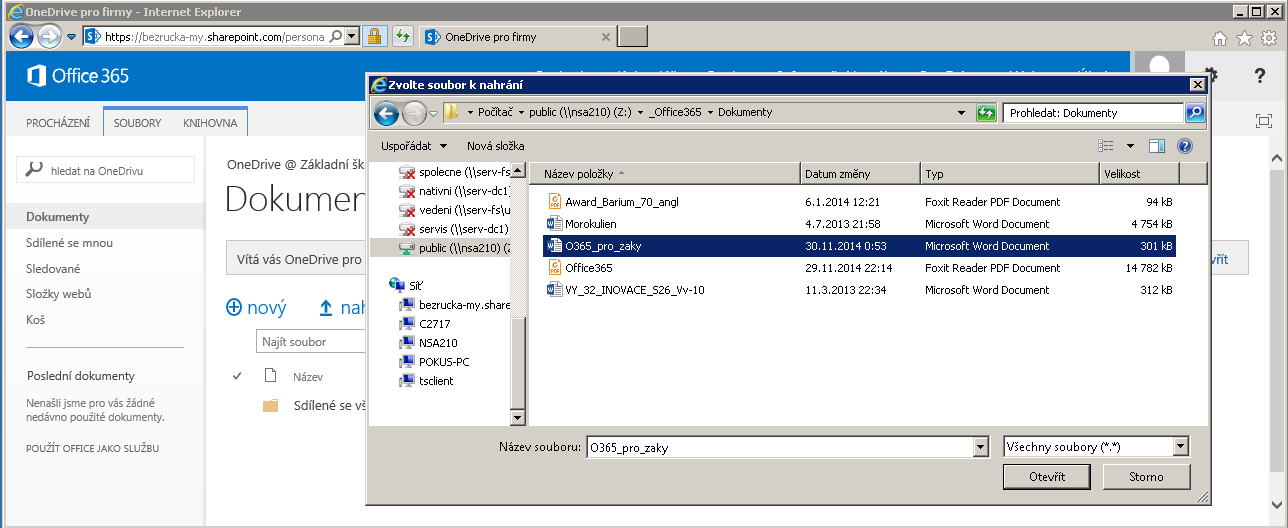This screenshot has width=1288, height=528.
Task: Show the preview pane in dialog
Action: point(1157,146)
